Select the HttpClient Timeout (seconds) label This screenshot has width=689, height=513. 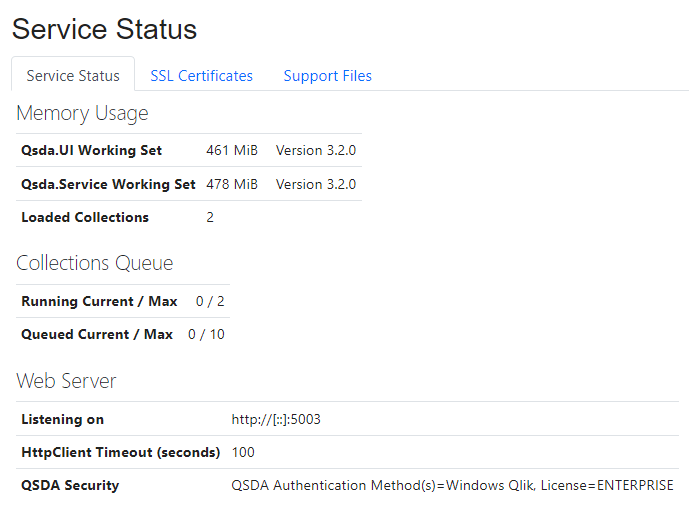(x=120, y=452)
